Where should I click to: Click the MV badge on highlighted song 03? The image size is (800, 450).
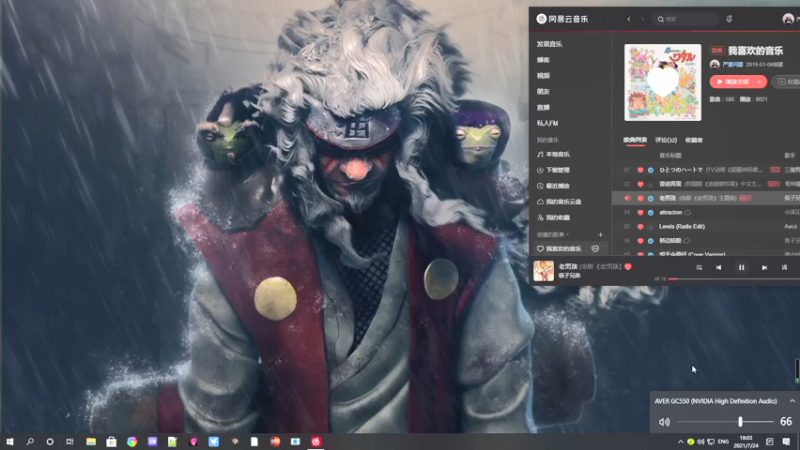(x=745, y=198)
